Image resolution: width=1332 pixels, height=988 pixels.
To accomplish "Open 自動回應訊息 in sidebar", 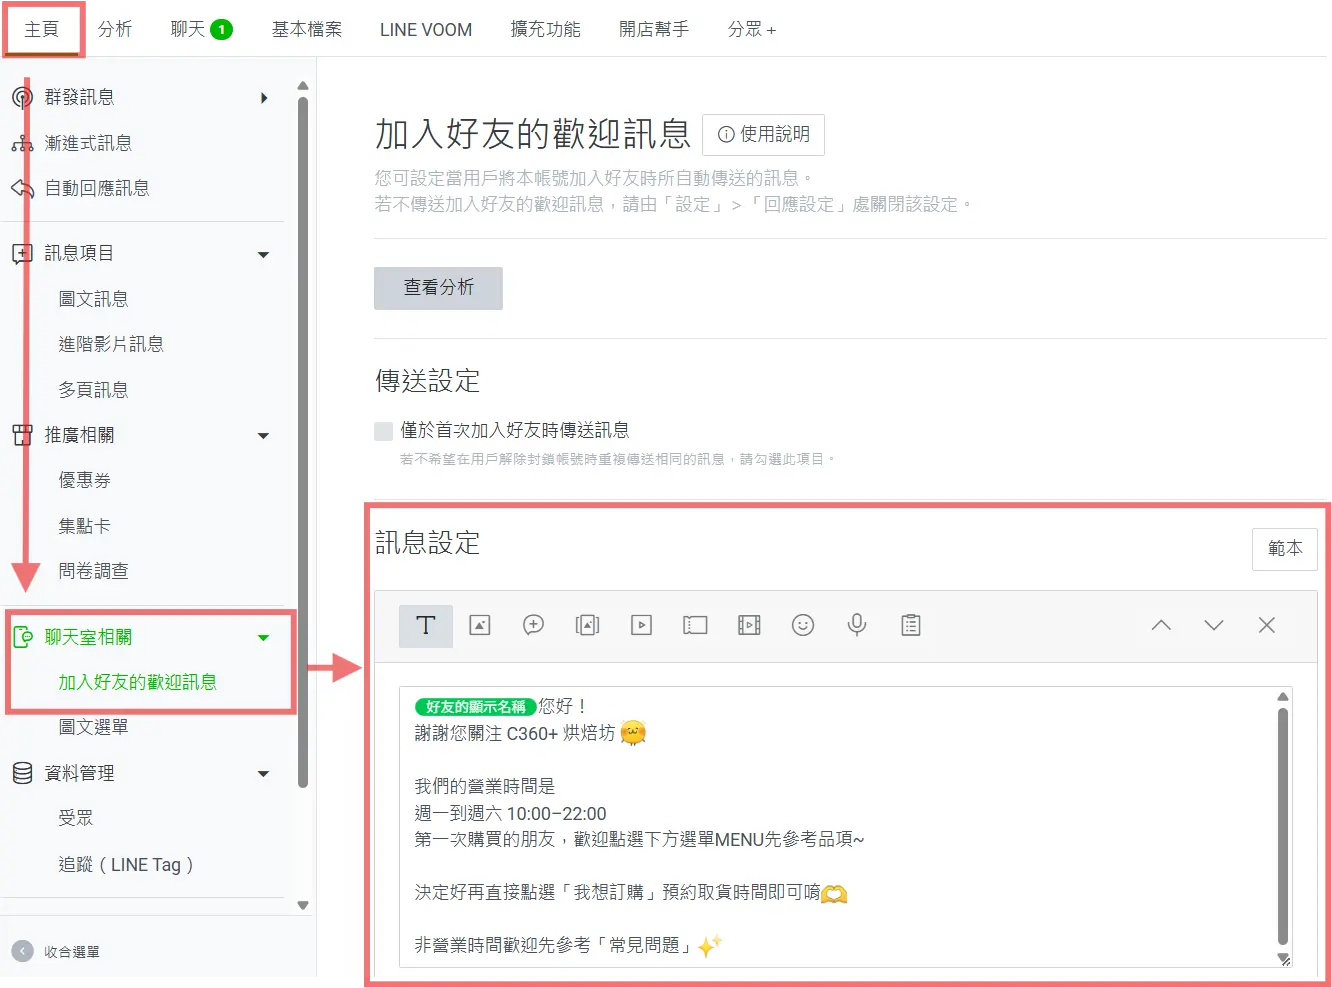I will coord(97,188).
